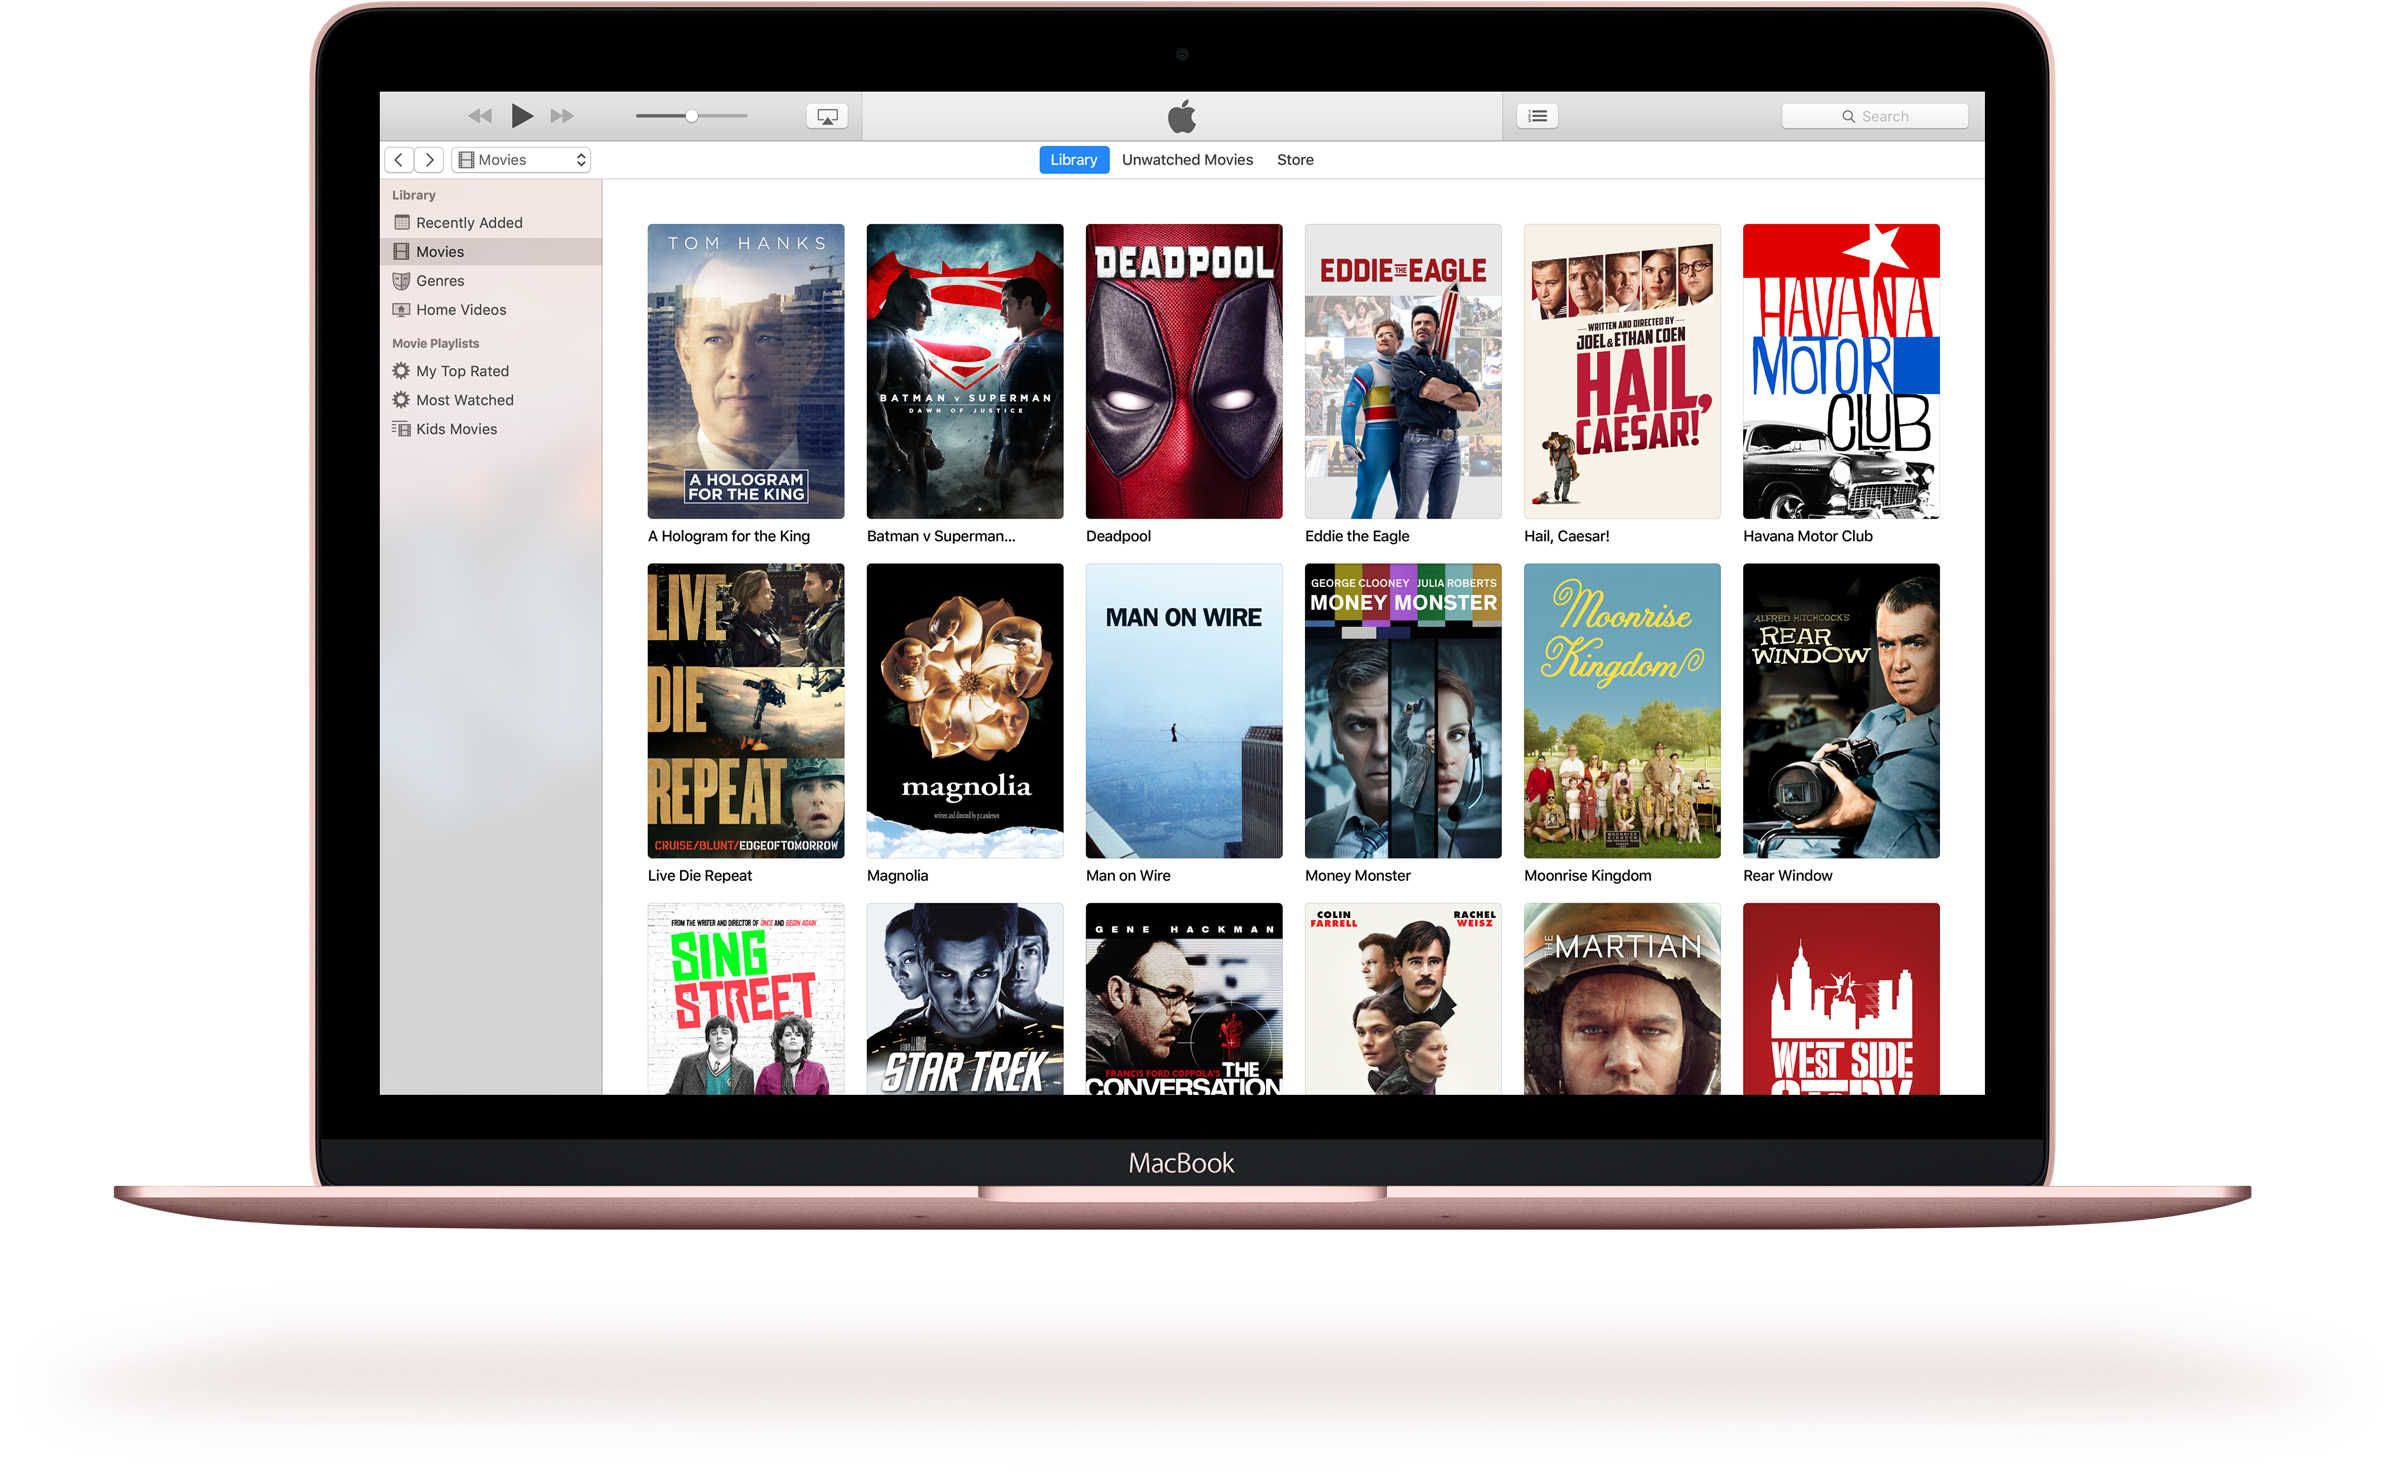Image resolution: width=2396 pixels, height=1473 pixels.
Task: Open the Colin Farrell Rachel Weisz poster
Action: 1403,999
